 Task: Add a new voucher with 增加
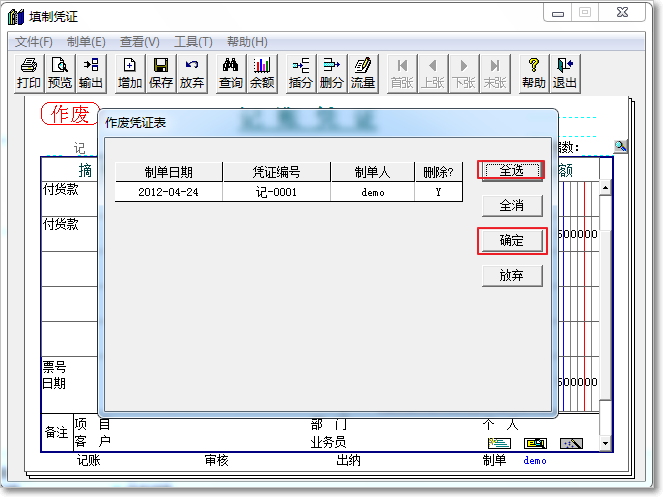(x=129, y=73)
